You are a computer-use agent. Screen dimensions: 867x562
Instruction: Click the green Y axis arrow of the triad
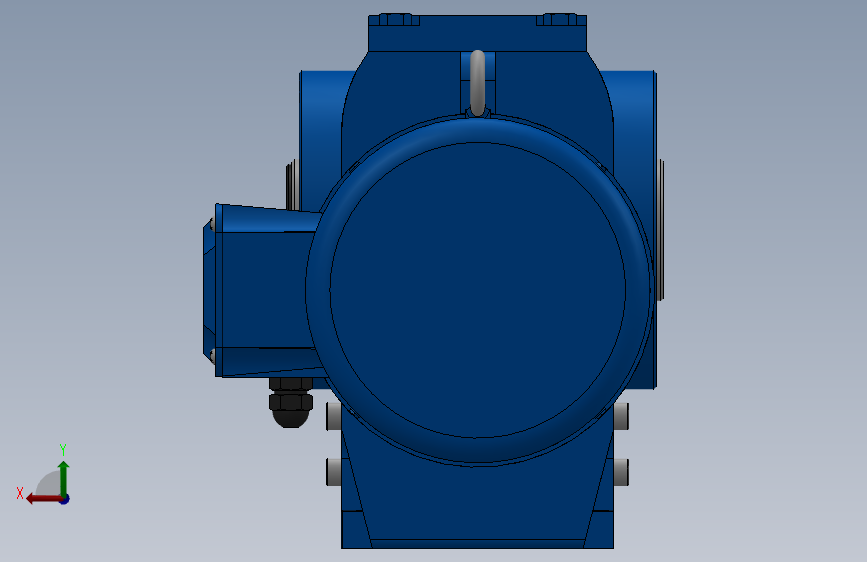tap(64, 478)
